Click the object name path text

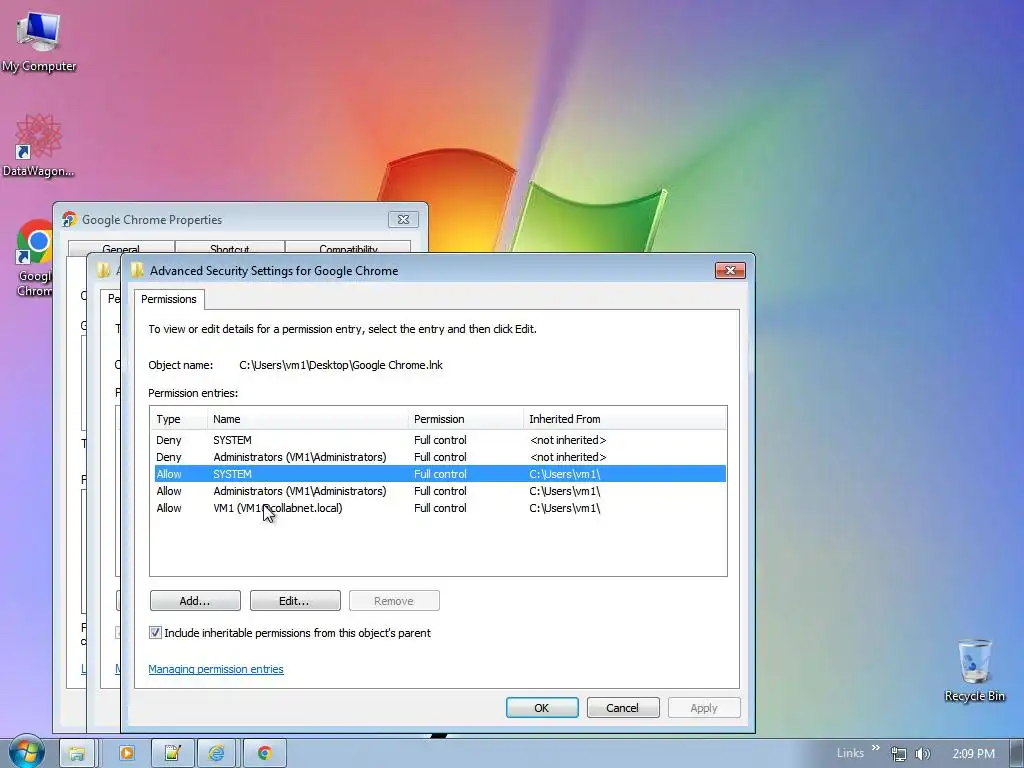[341, 365]
